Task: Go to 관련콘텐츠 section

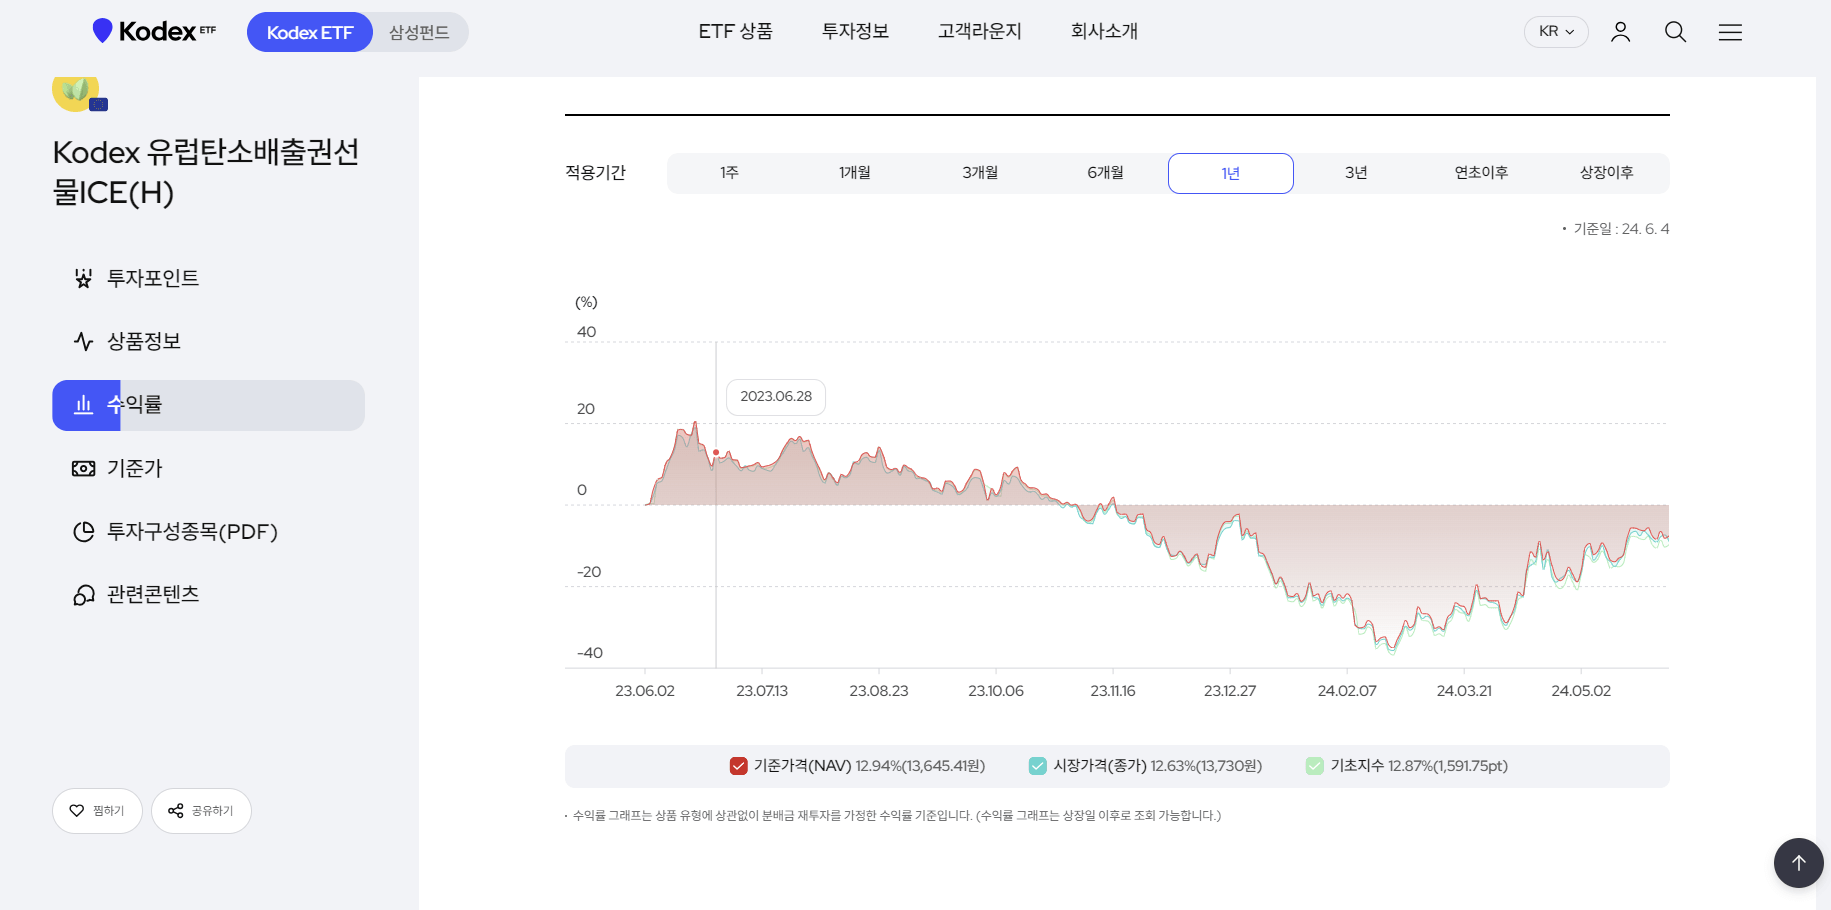Action: click(208, 595)
